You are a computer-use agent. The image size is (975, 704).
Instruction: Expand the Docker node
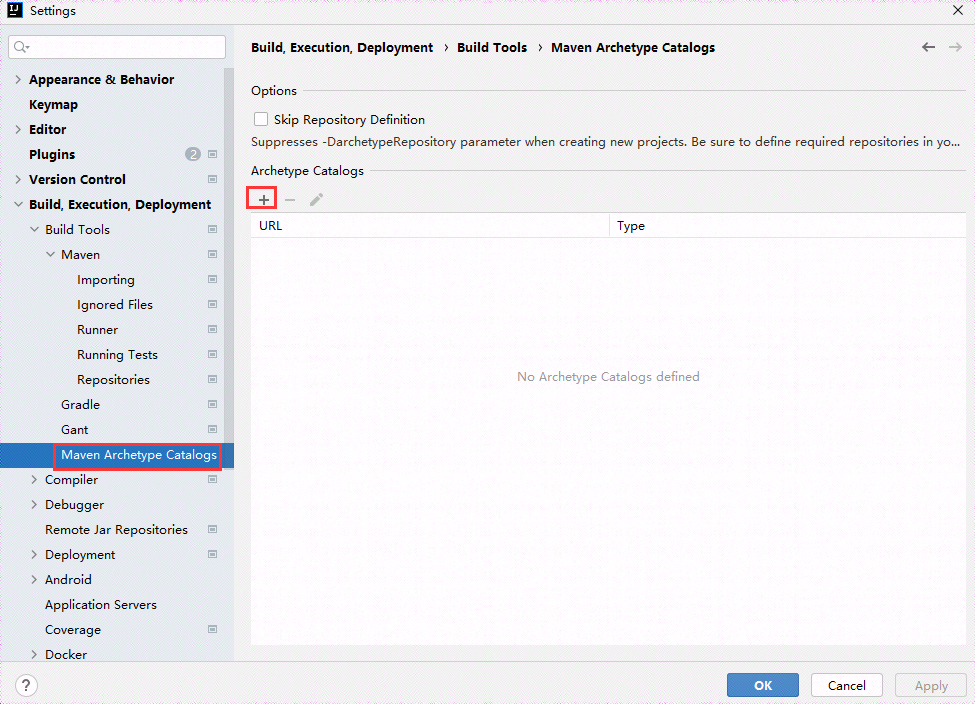(x=34, y=654)
